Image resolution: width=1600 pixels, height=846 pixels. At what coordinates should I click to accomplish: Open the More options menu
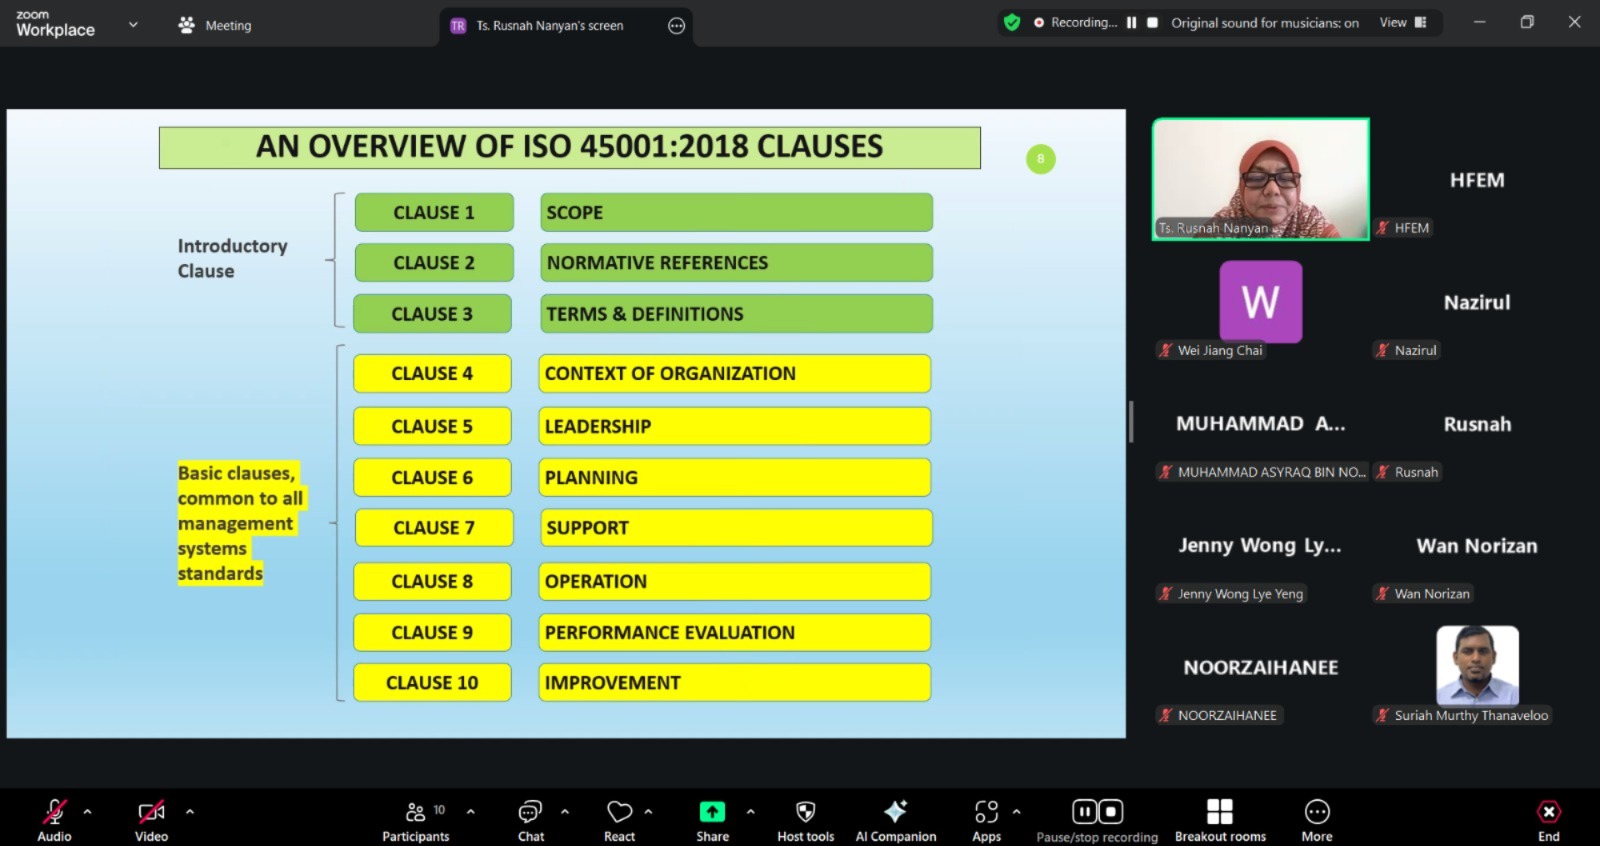(x=1316, y=820)
